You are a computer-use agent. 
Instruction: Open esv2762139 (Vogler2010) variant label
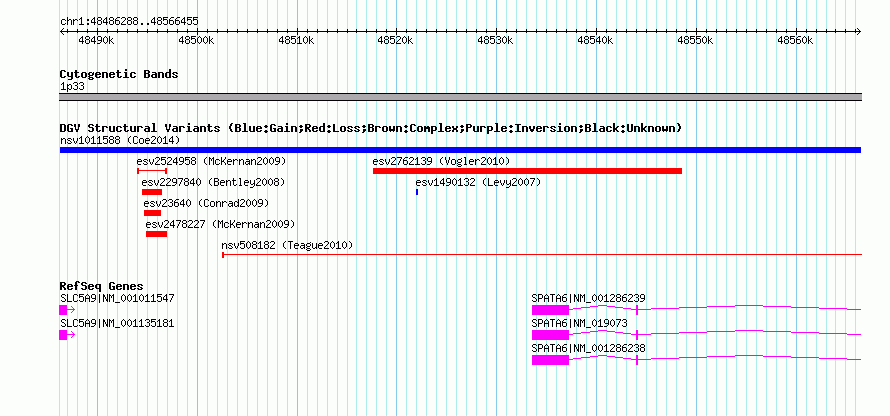pyautogui.click(x=442, y=161)
